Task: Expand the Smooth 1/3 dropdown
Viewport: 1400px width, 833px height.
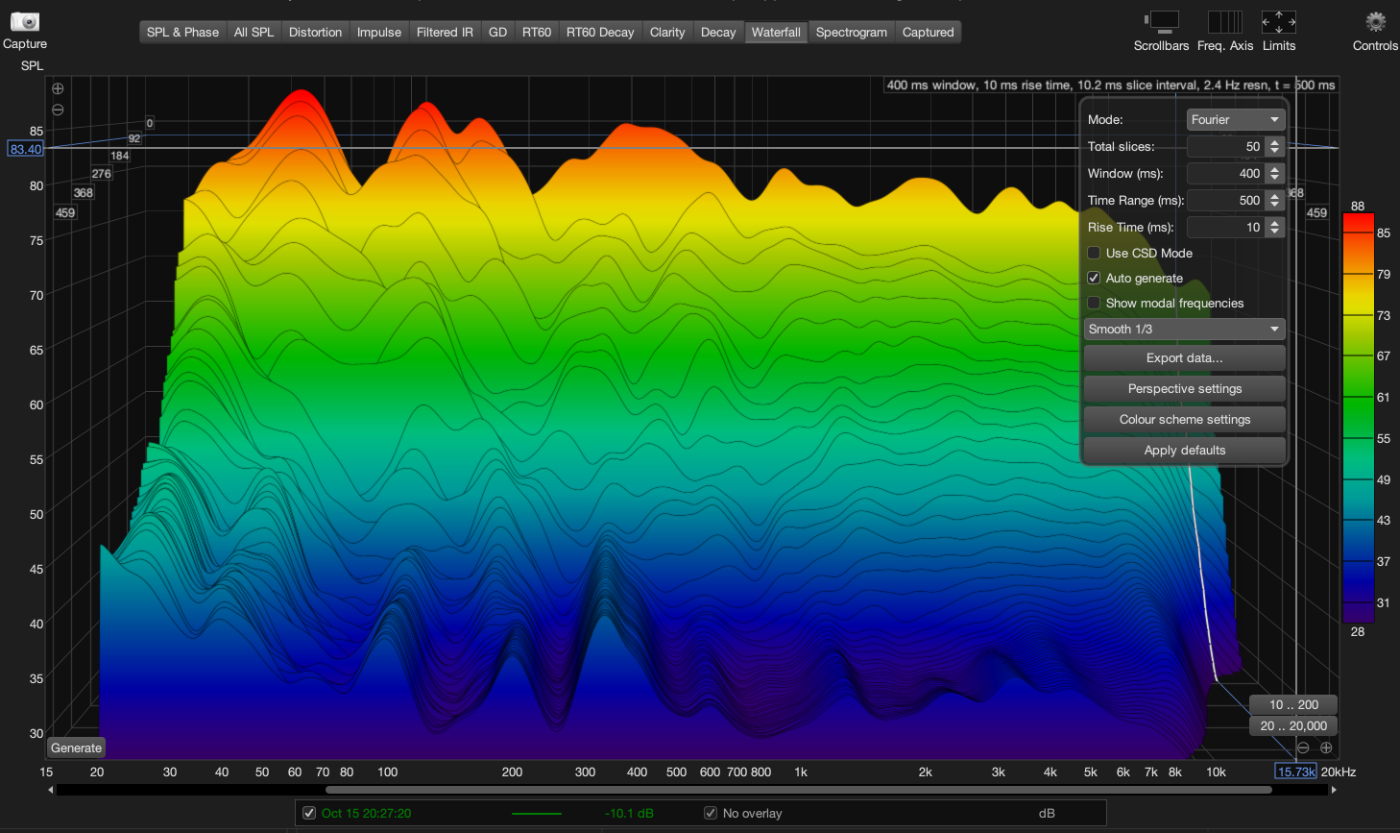Action: point(1184,329)
